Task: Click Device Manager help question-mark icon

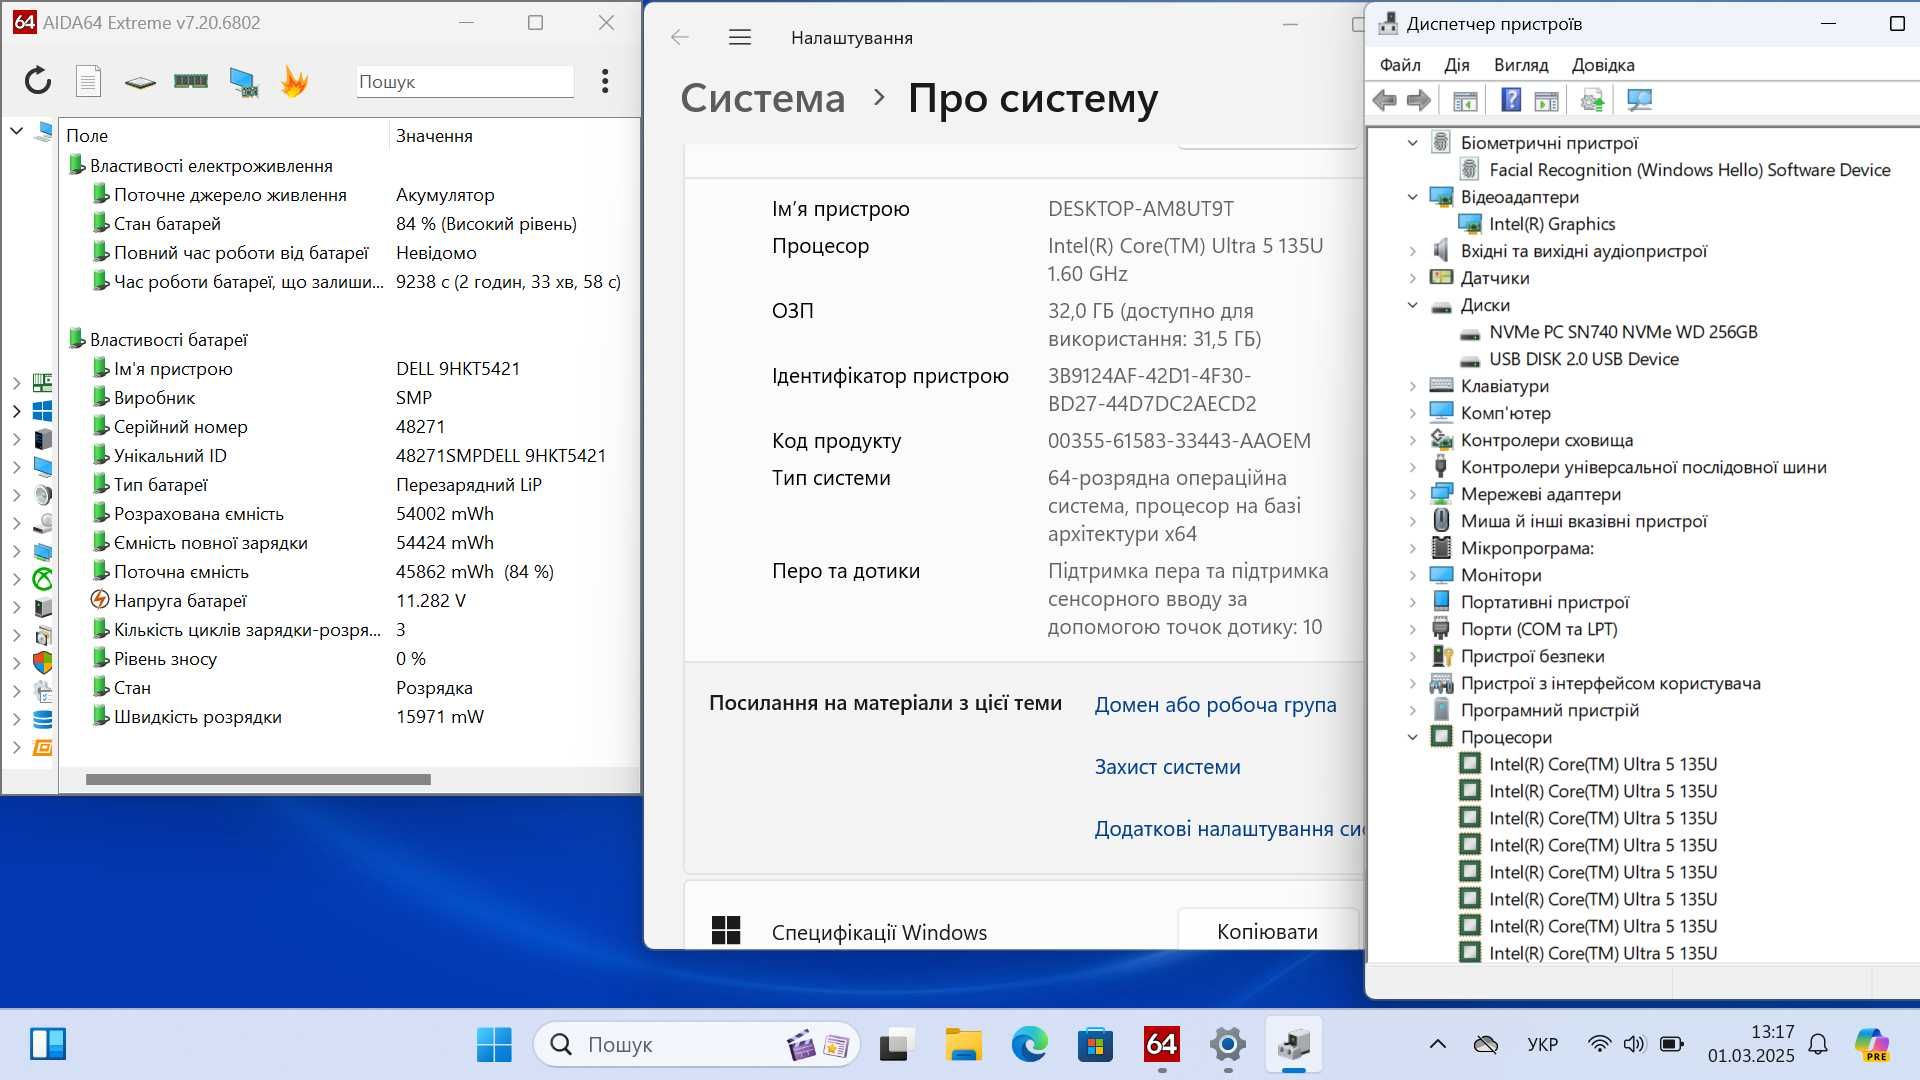Action: 1511,100
